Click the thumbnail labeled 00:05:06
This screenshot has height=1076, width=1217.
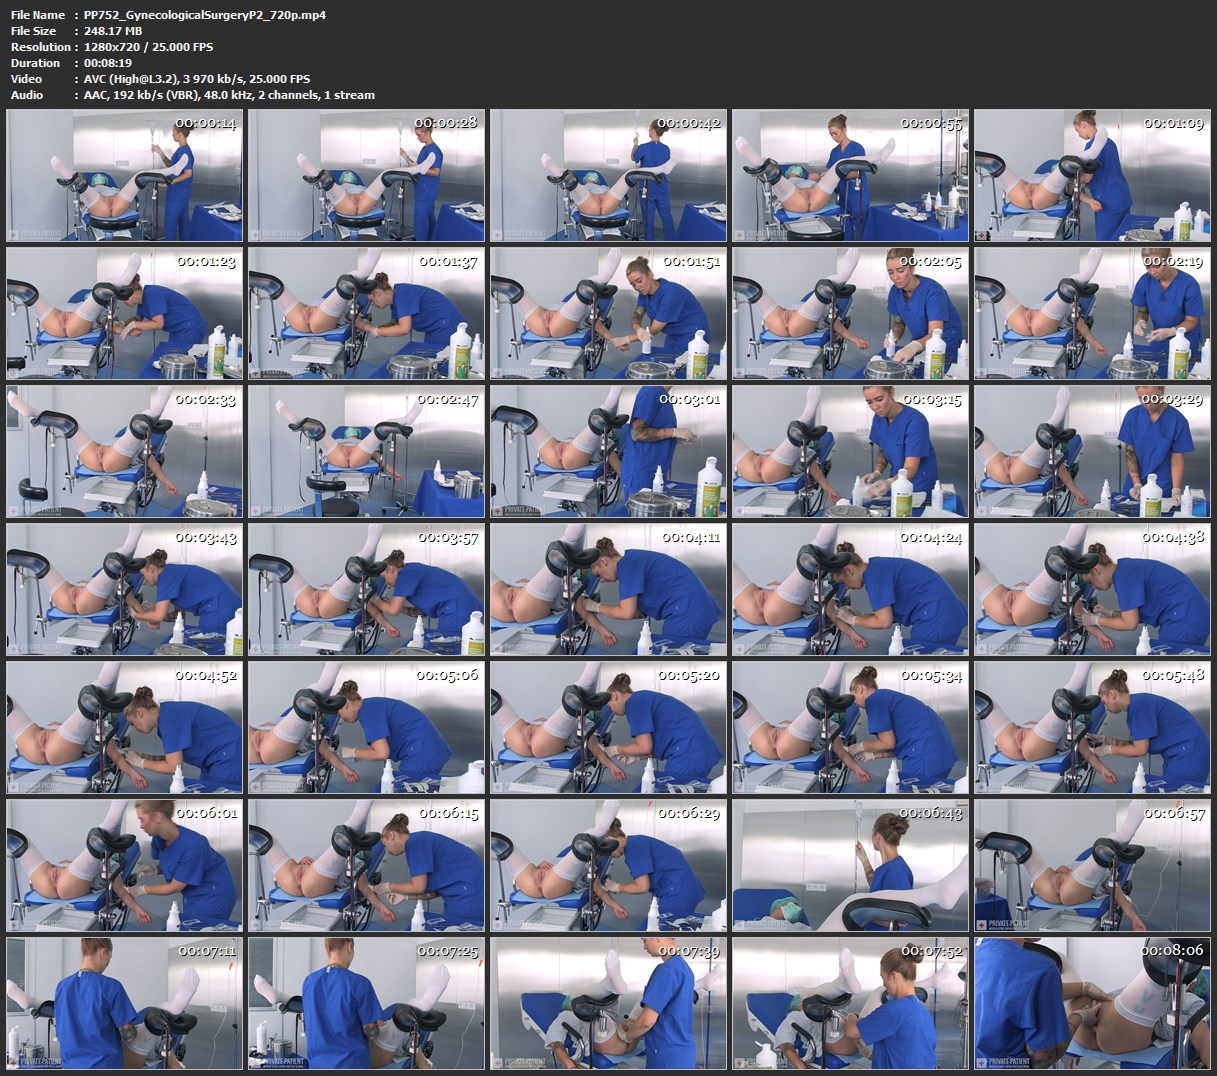(366, 727)
